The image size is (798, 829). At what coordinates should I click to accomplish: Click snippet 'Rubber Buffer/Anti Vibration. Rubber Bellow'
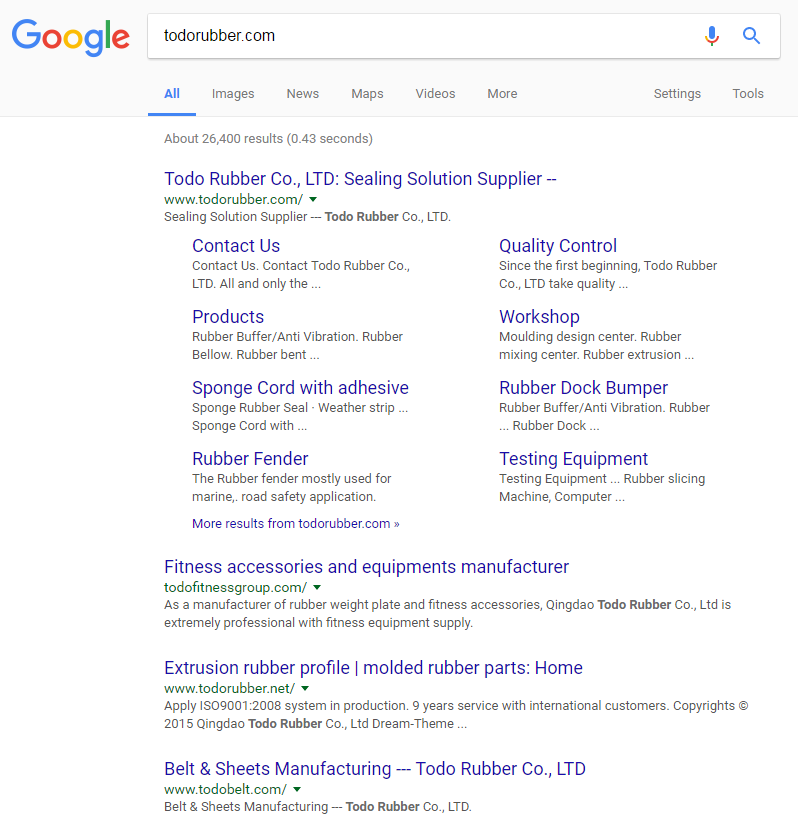297,346
